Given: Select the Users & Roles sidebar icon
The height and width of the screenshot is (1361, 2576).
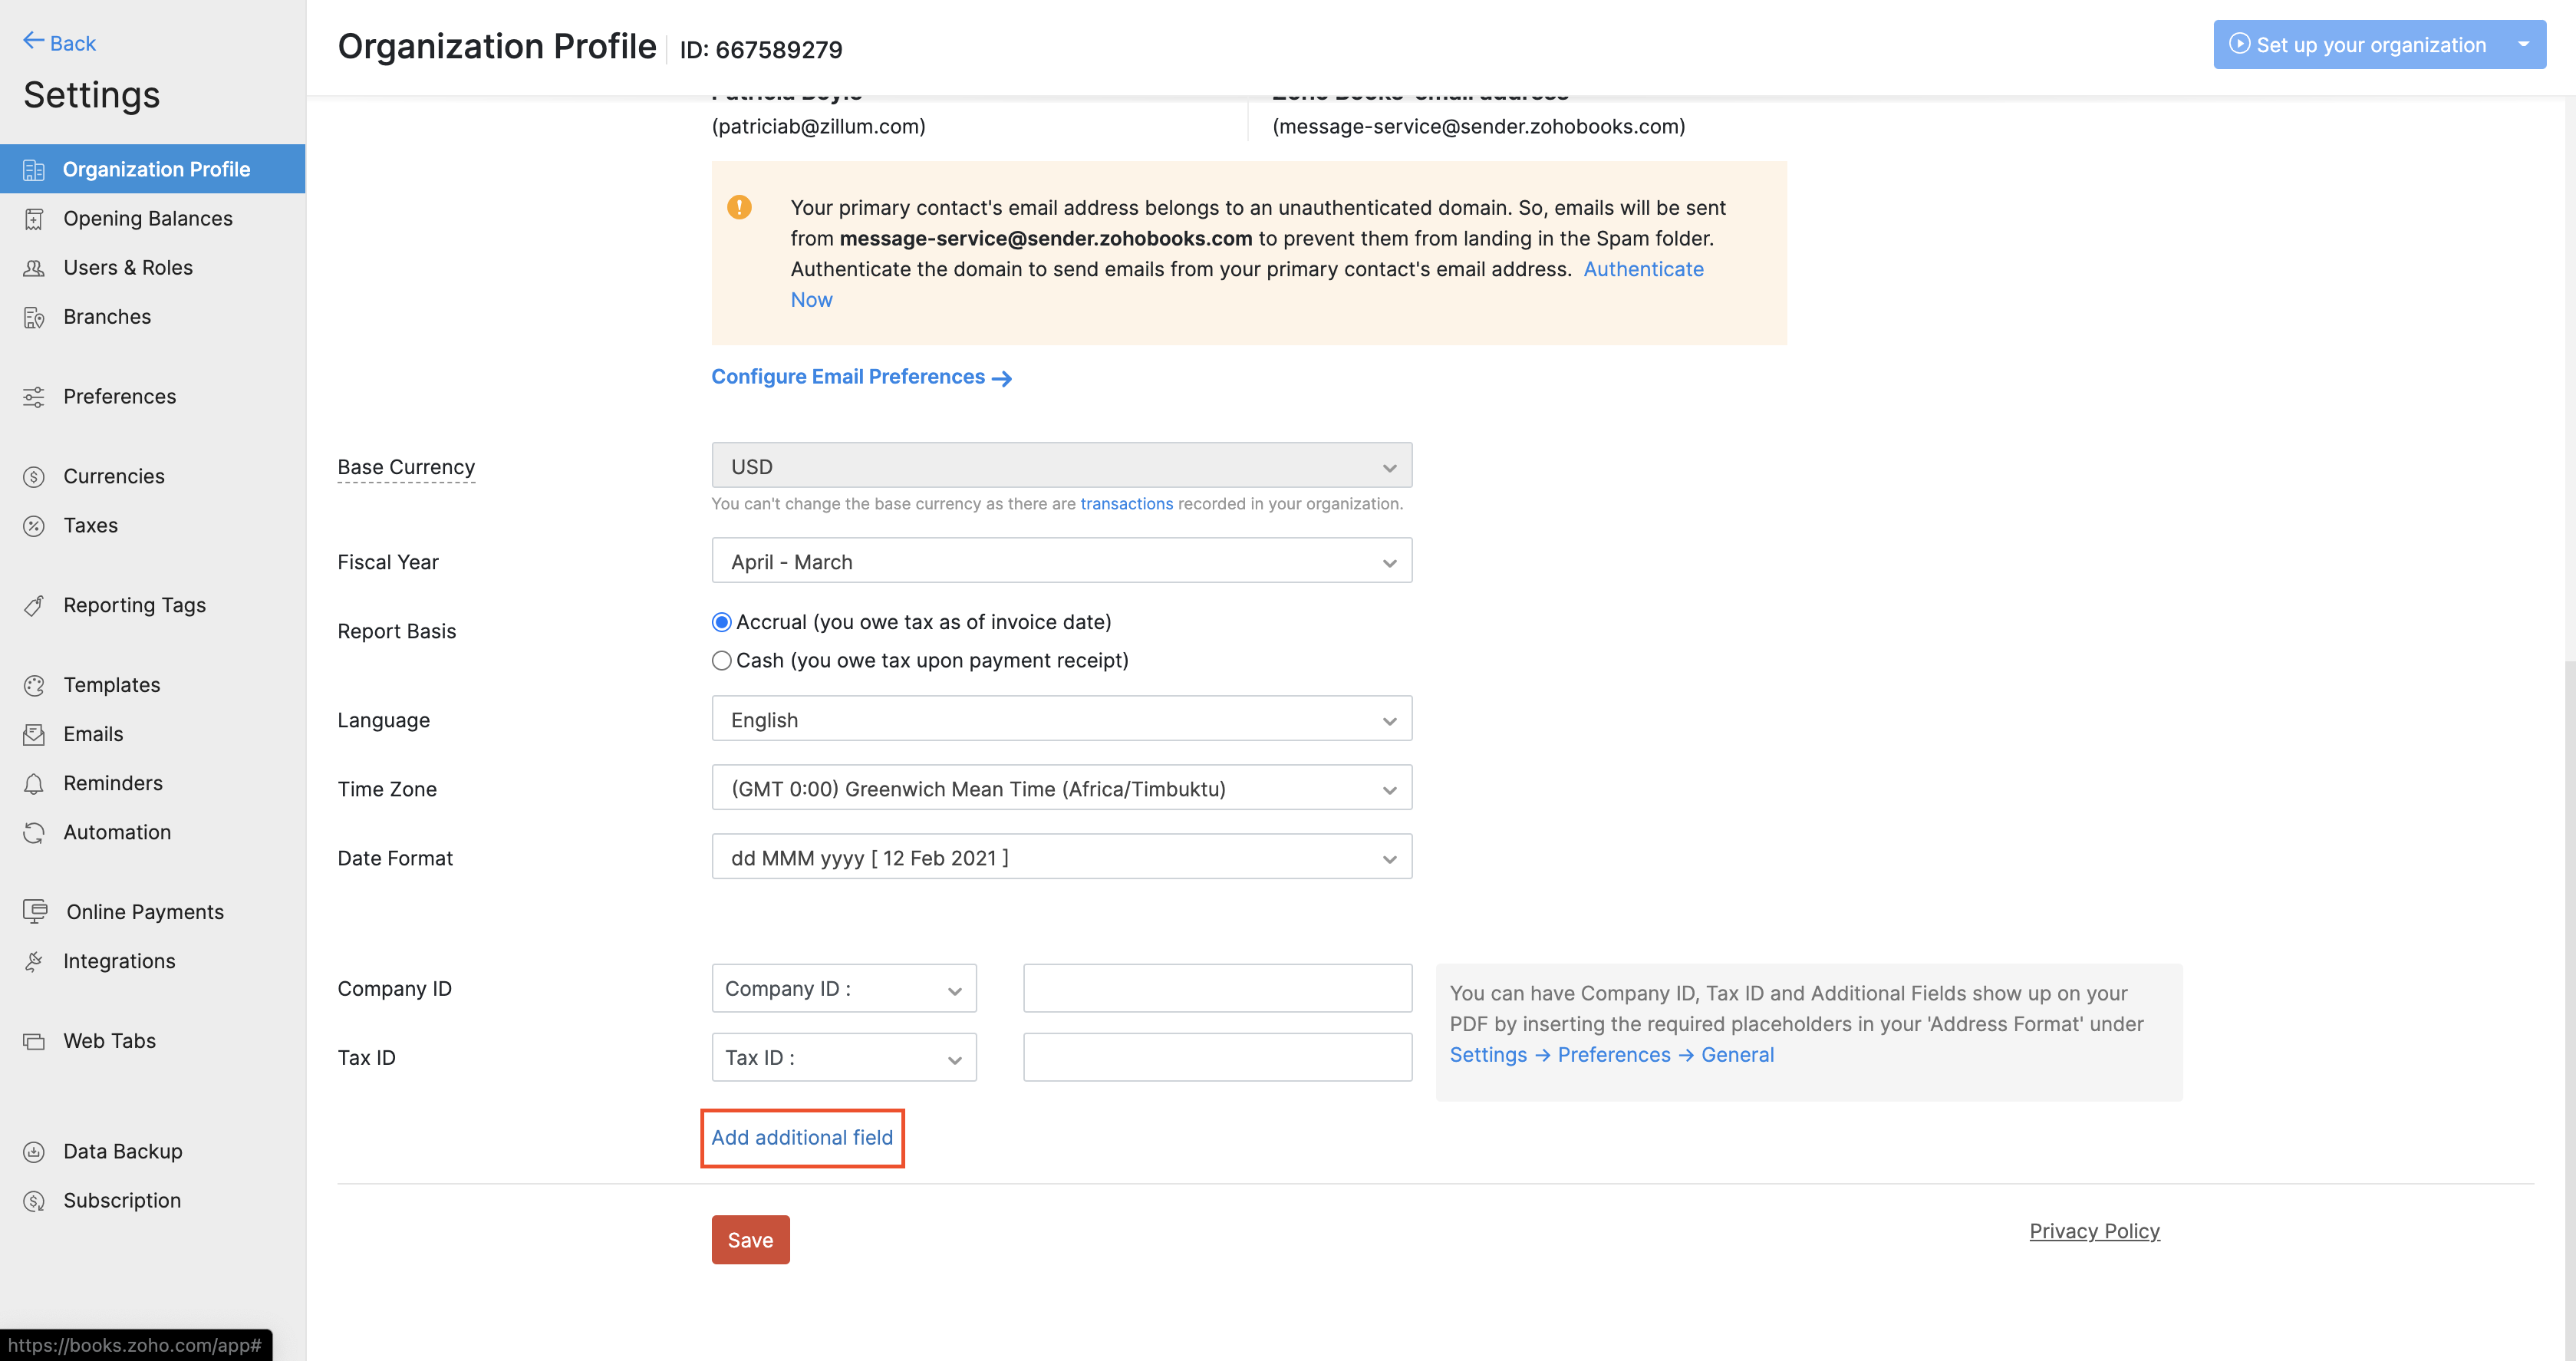Looking at the screenshot, I should click(x=34, y=267).
